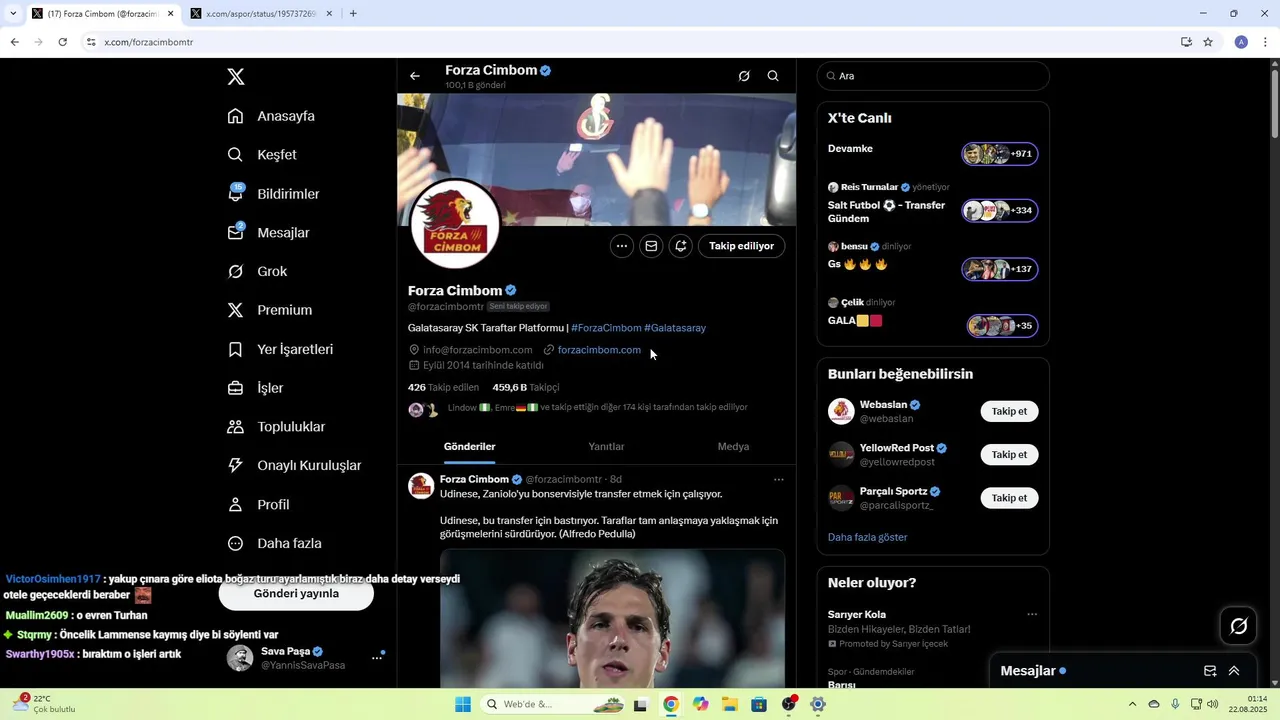Image resolution: width=1280 pixels, height=720 pixels.
Task: Click Chrome icon in taskbar
Action: [671, 705]
